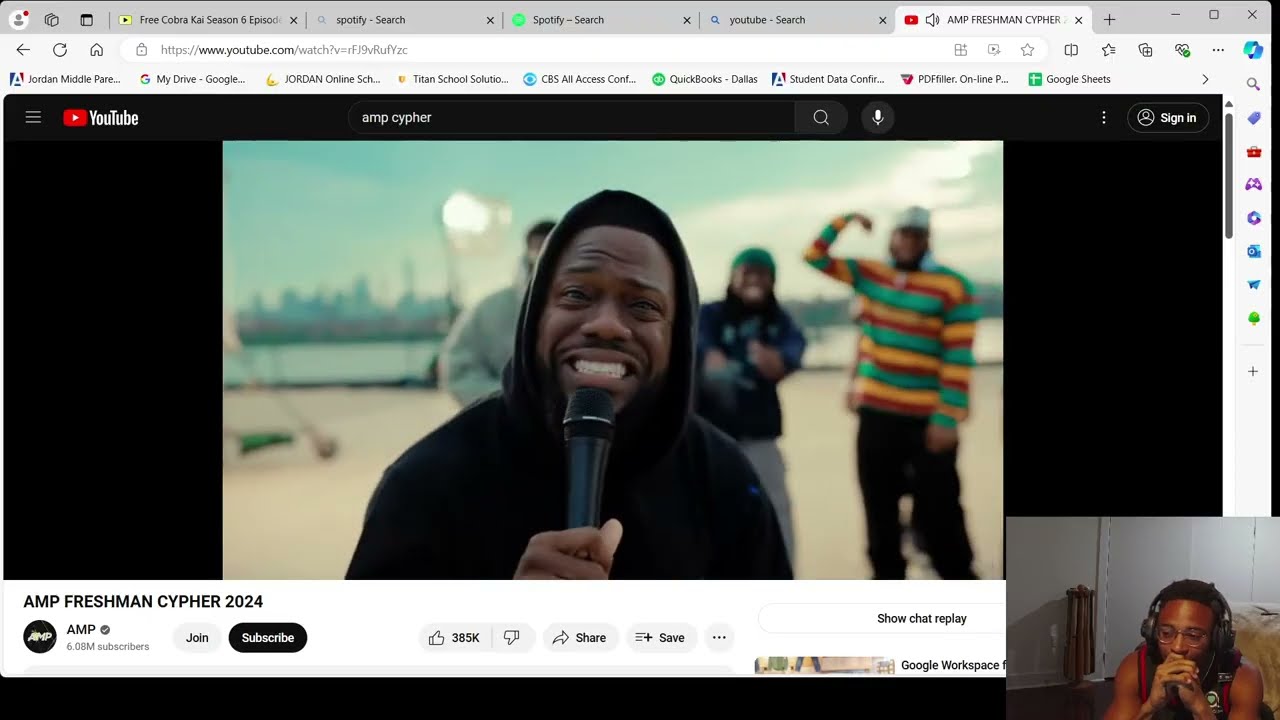Go to the YouTube home logo
This screenshot has height=720, width=1280.
[100, 118]
